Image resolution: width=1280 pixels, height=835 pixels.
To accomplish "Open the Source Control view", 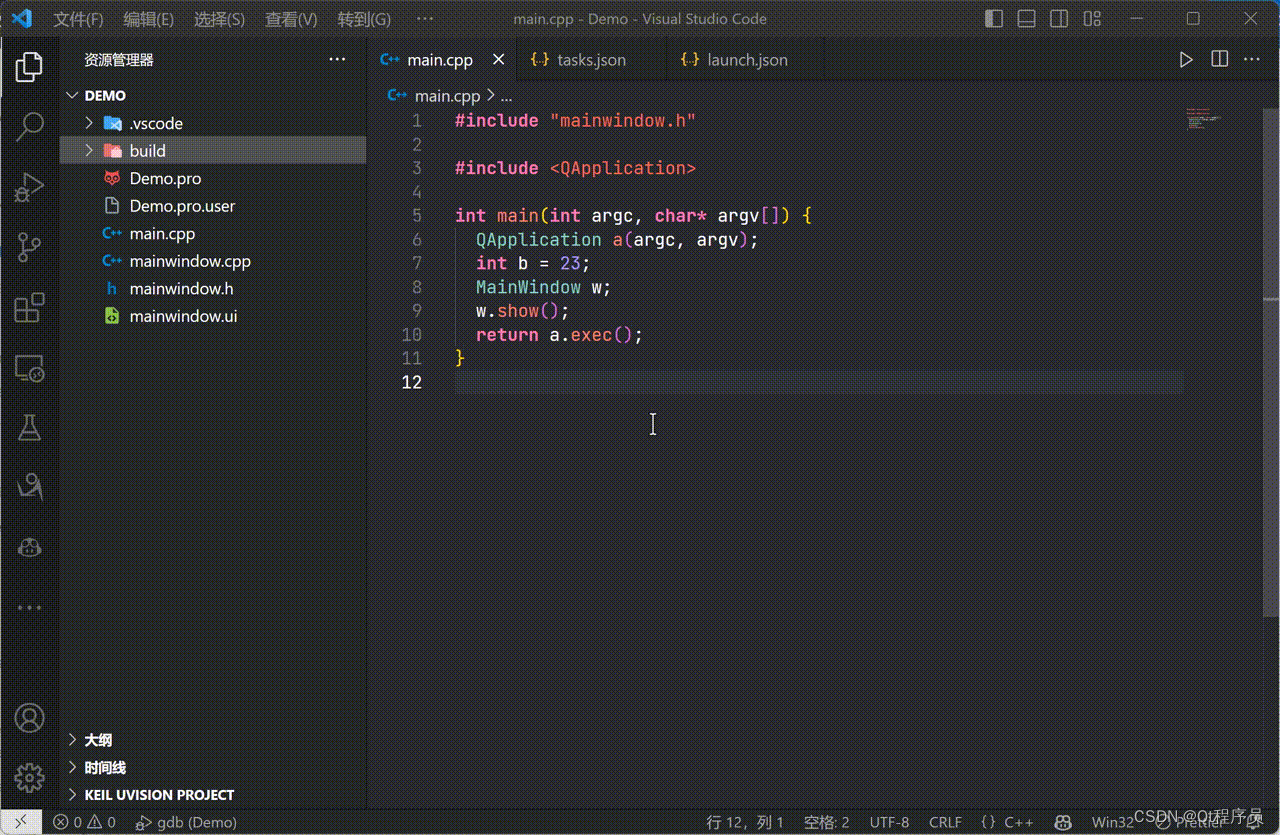I will (29, 247).
